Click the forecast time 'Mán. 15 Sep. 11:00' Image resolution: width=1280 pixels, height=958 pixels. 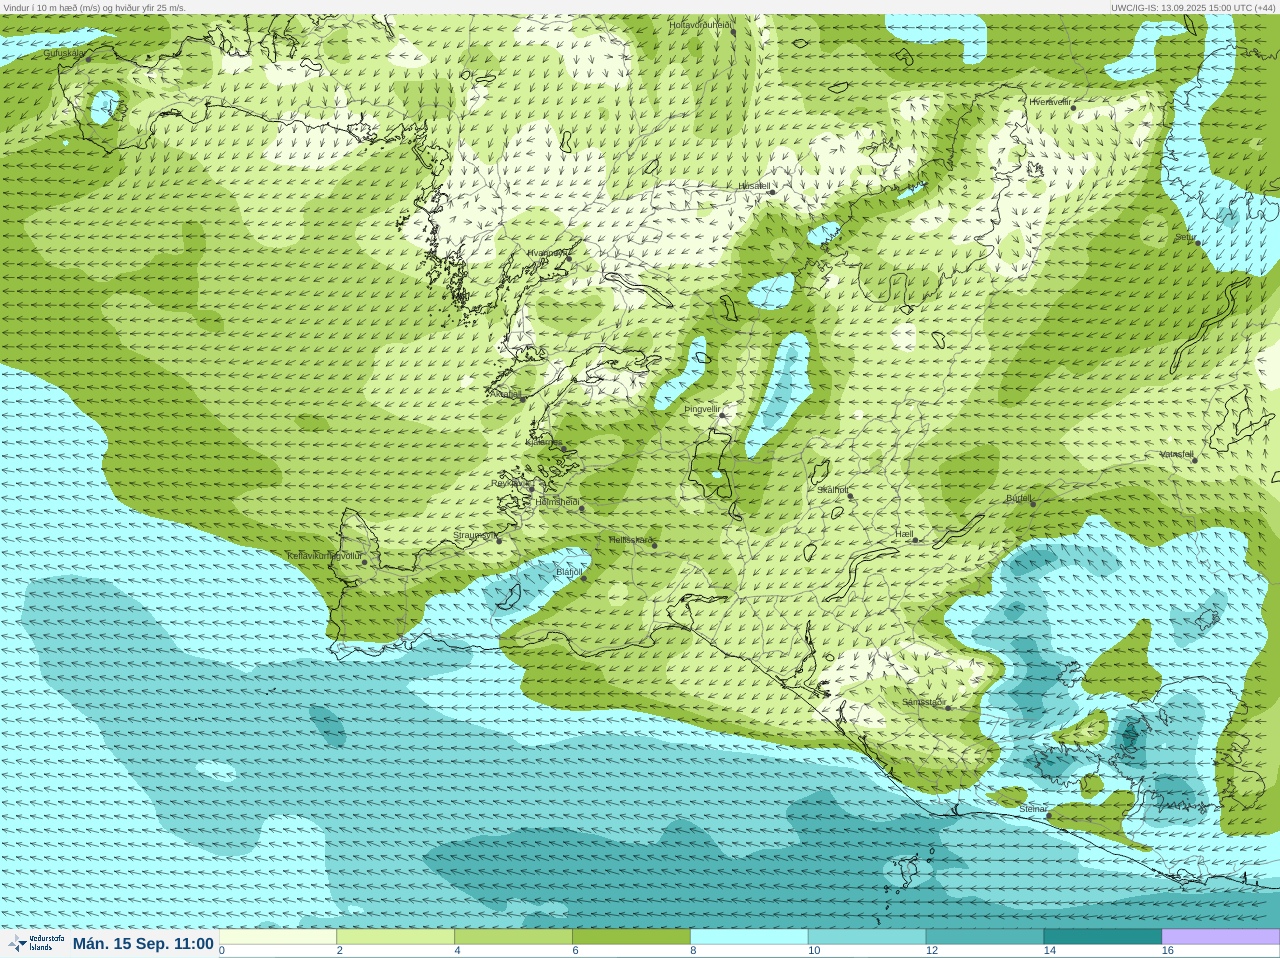click(x=143, y=944)
